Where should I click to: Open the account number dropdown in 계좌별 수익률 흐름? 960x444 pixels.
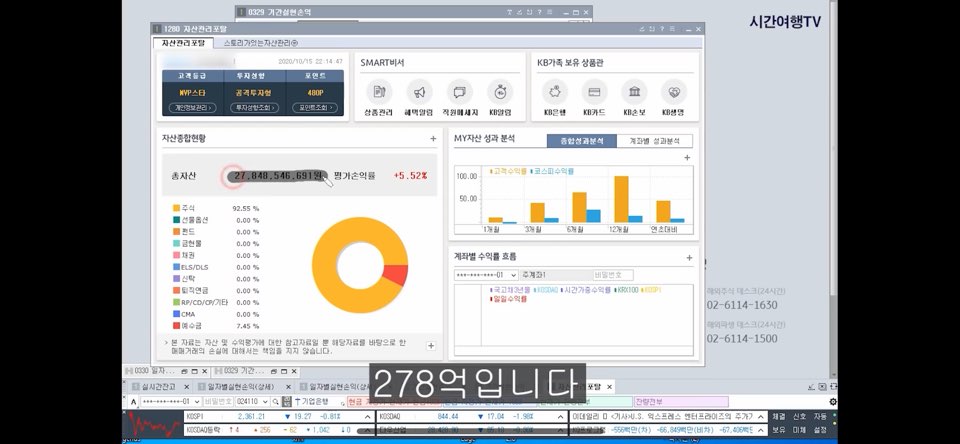(513, 276)
